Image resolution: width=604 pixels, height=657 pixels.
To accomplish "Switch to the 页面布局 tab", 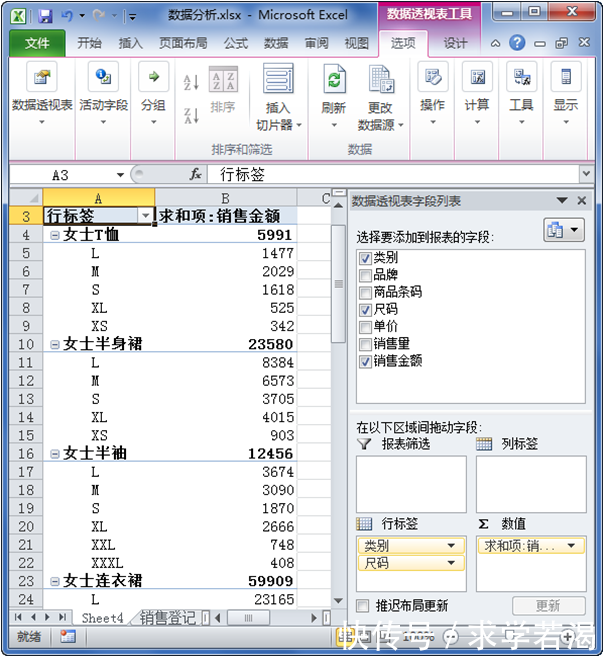I will (183, 43).
